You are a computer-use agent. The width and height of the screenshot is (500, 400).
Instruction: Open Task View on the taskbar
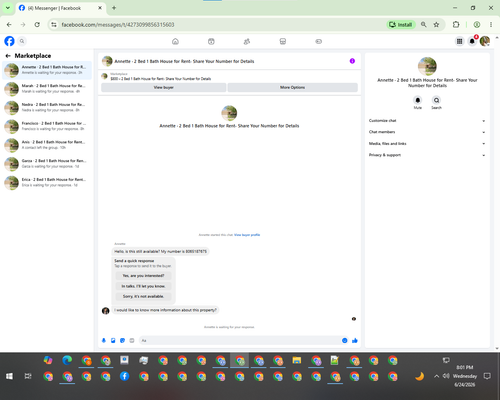pyautogui.click(x=28, y=376)
